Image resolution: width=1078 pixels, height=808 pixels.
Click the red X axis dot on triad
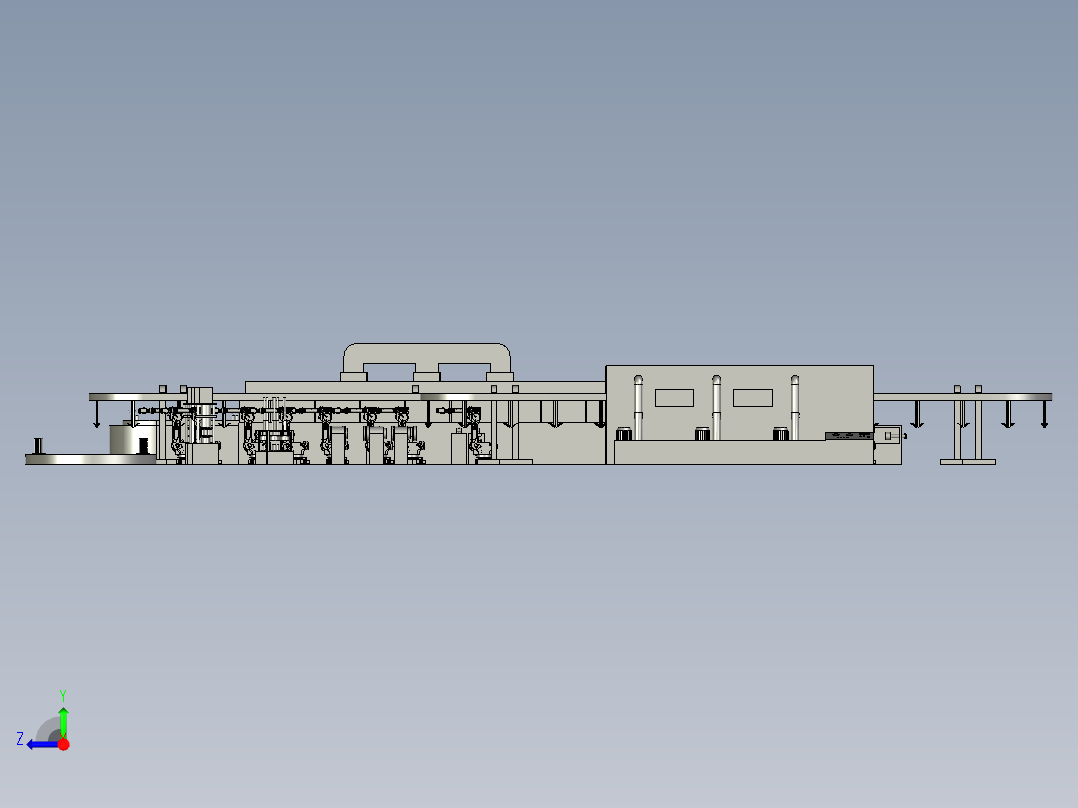click(64, 744)
